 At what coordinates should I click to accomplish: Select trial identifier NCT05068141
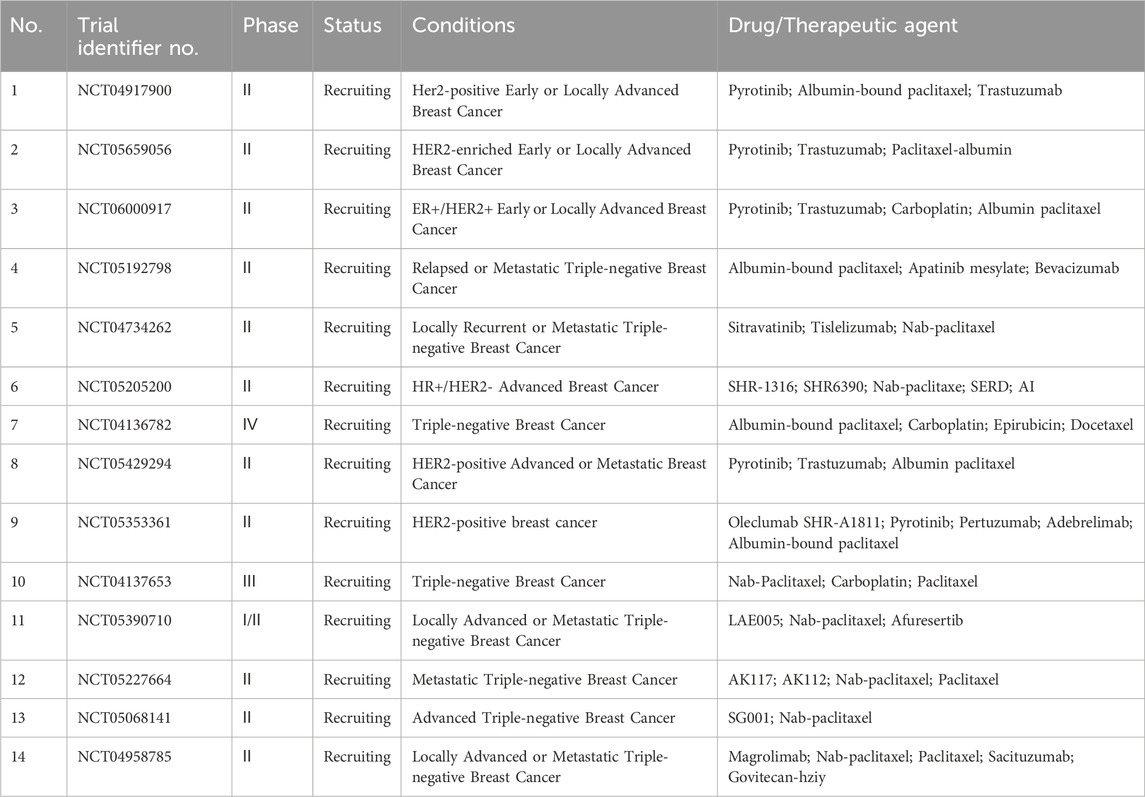(x=125, y=718)
